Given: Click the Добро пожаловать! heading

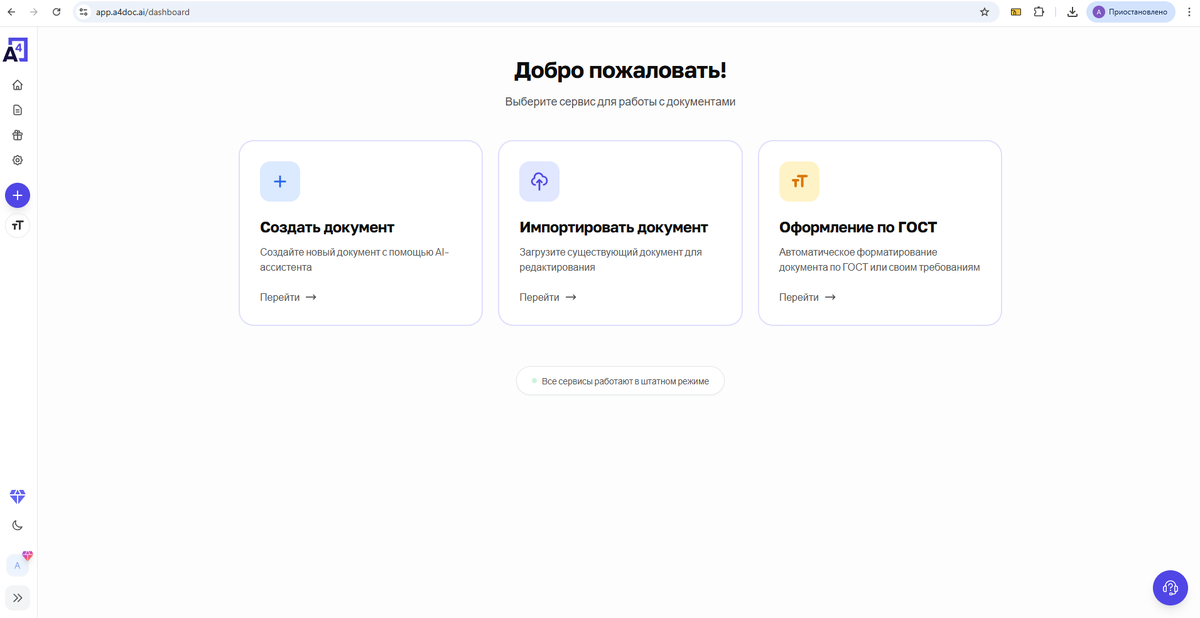Looking at the screenshot, I should (x=620, y=70).
